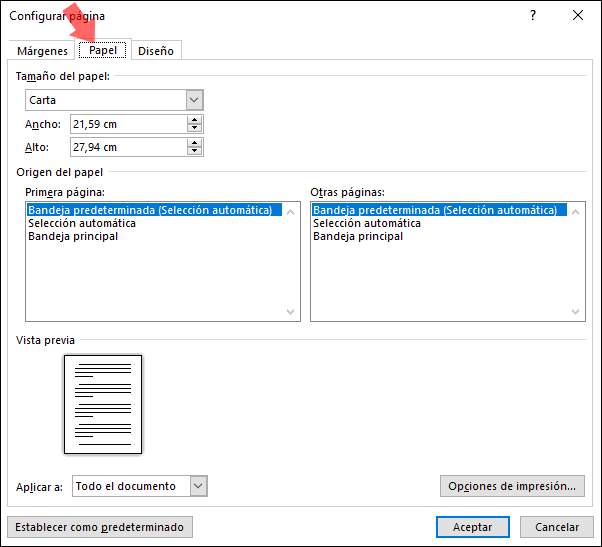
Task: Select the Papel tab
Action: pos(103,50)
